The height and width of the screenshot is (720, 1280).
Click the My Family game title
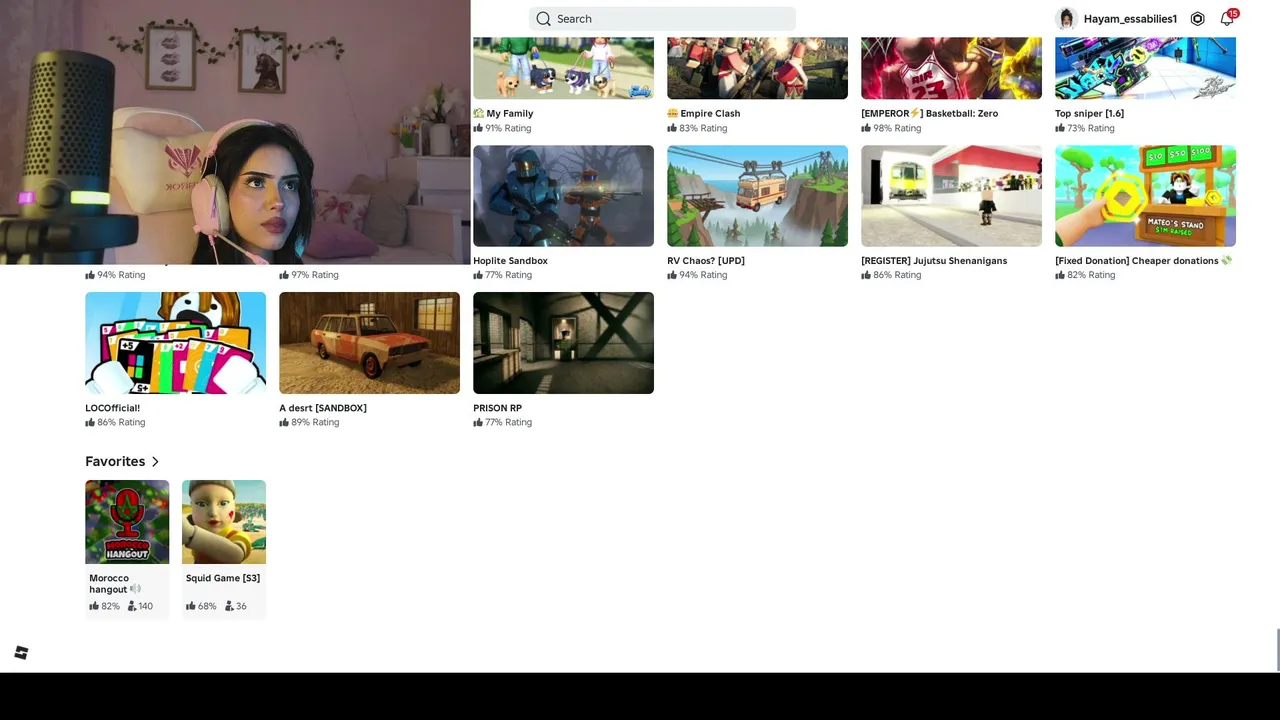click(x=503, y=114)
